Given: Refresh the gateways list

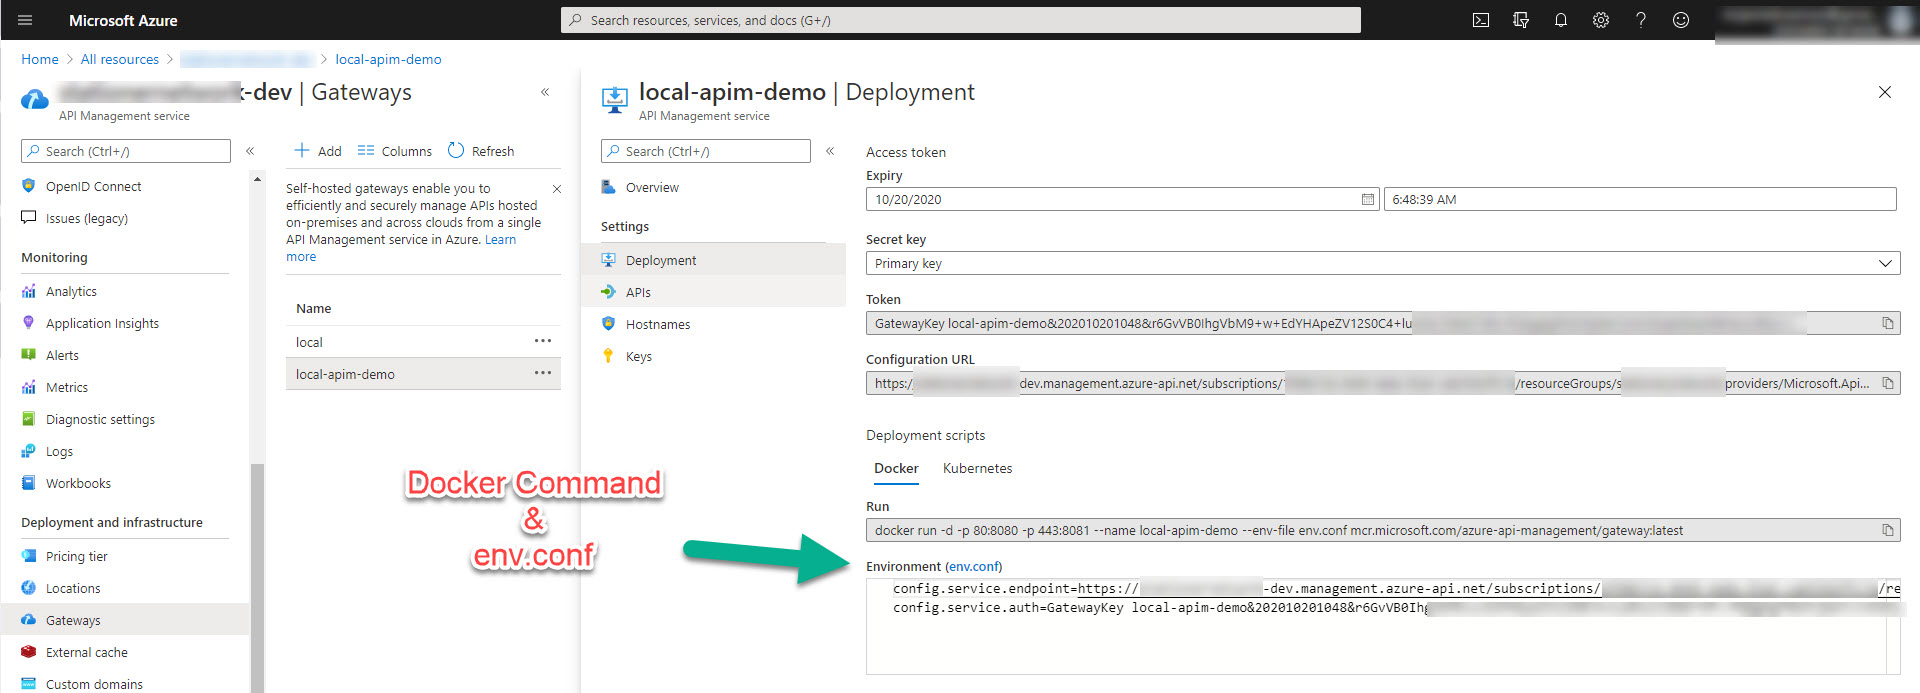Looking at the screenshot, I should [481, 151].
